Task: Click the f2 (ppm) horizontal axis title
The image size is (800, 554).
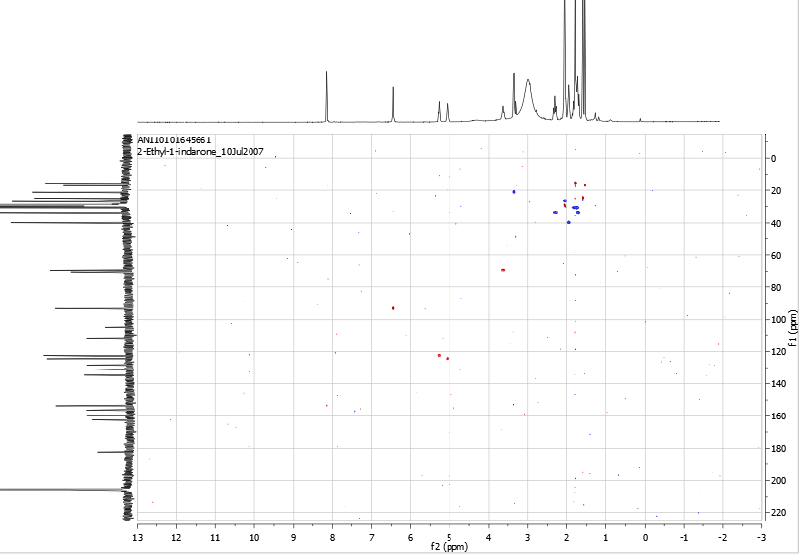Action: [x=449, y=547]
